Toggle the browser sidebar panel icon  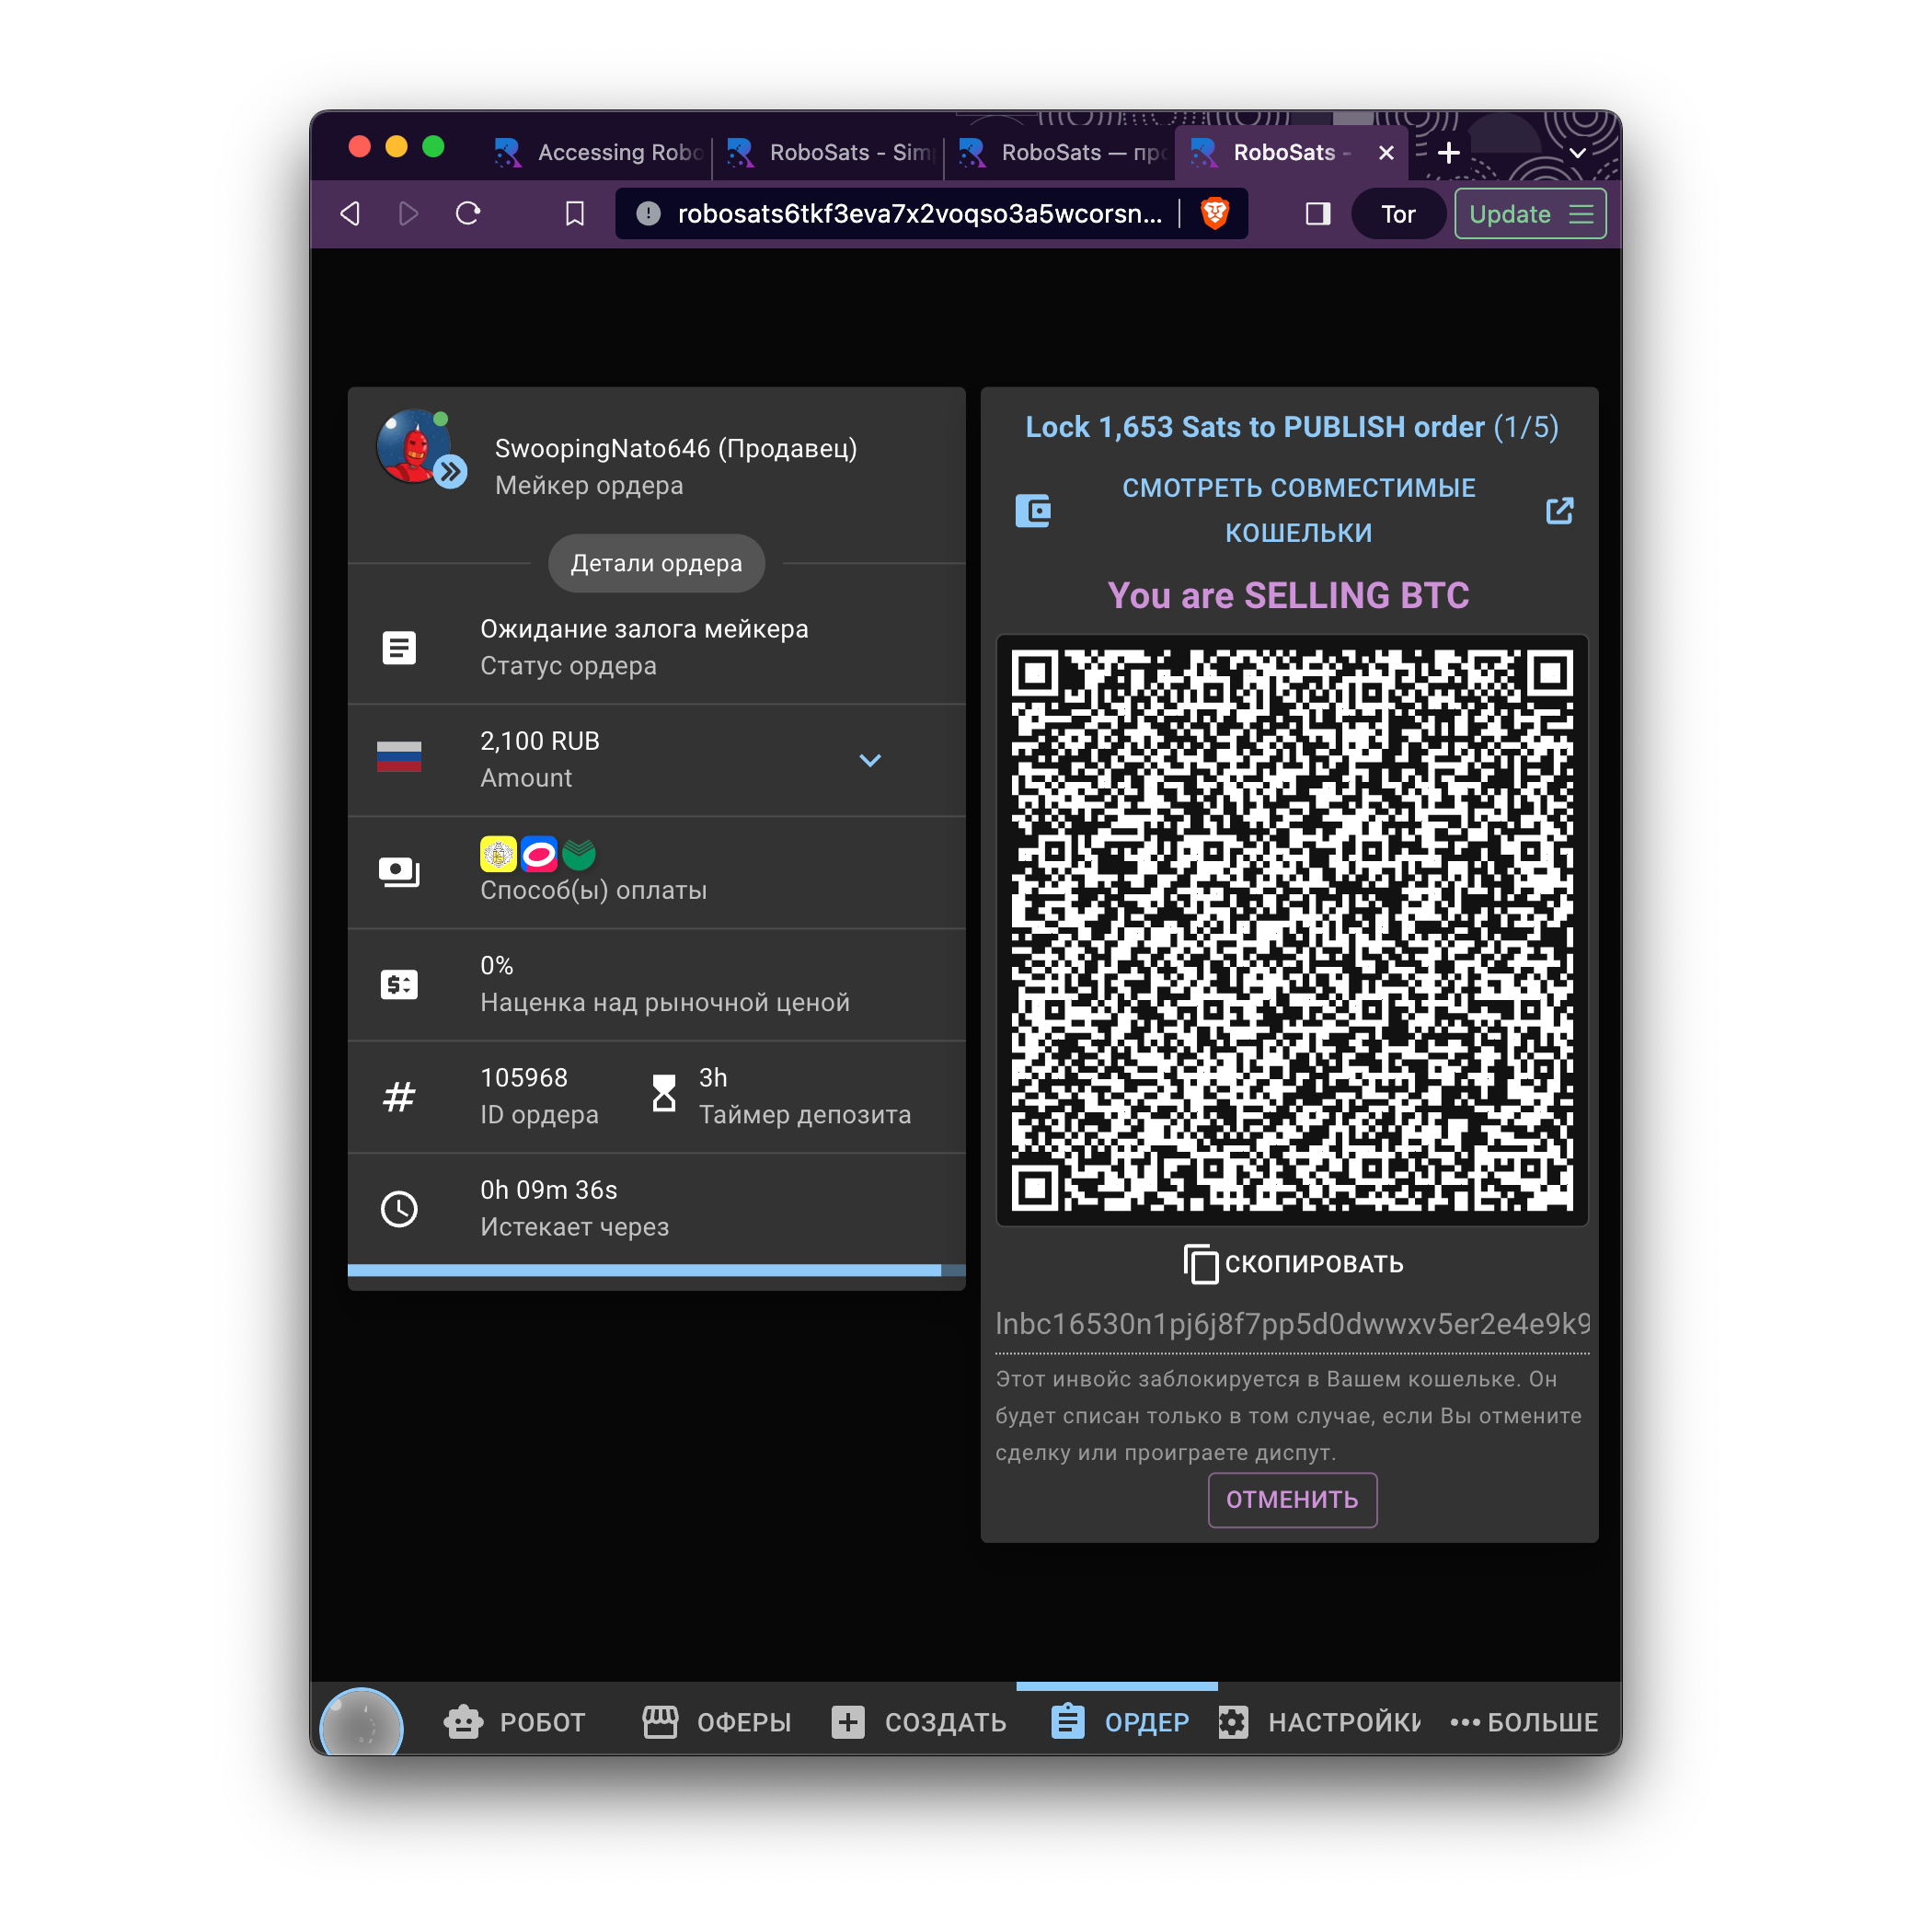(x=1317, y=213)
